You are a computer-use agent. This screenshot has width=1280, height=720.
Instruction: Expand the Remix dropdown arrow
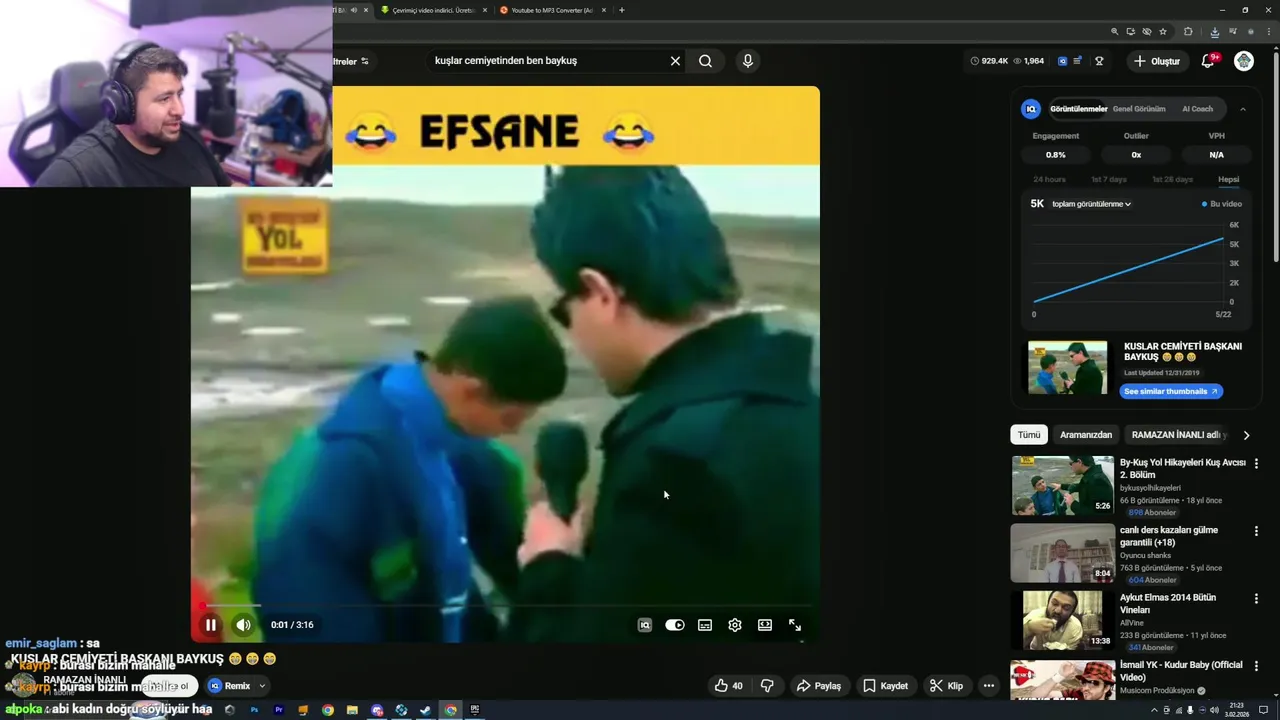pos(262,686)
